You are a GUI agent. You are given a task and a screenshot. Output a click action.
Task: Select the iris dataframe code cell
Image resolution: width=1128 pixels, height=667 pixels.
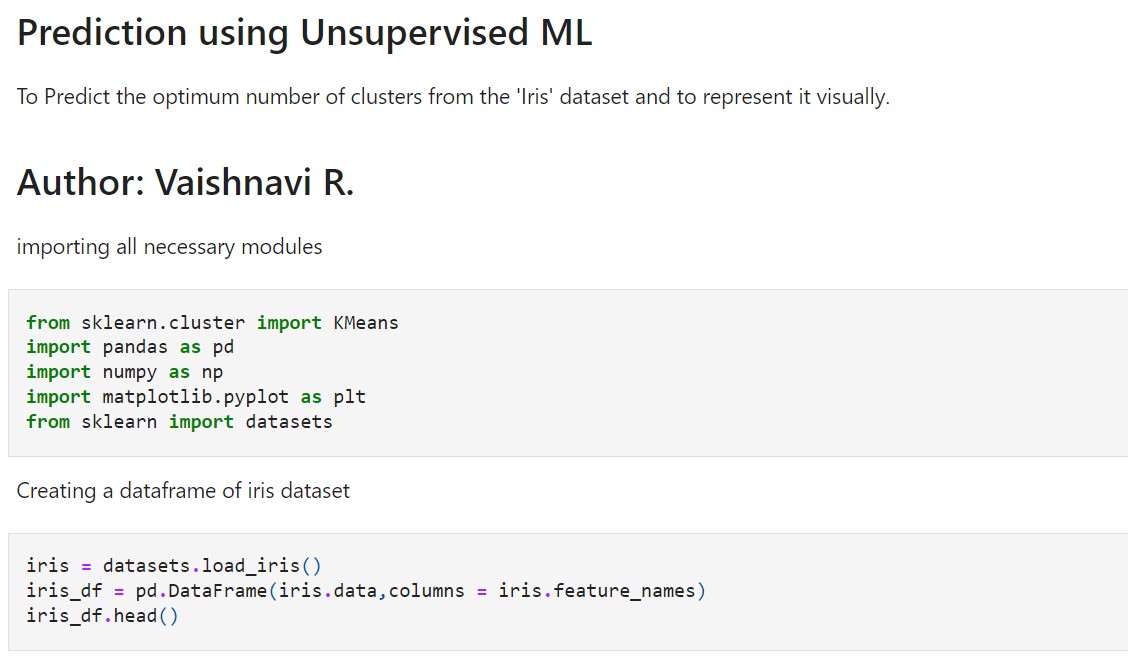tap(568, 591)
